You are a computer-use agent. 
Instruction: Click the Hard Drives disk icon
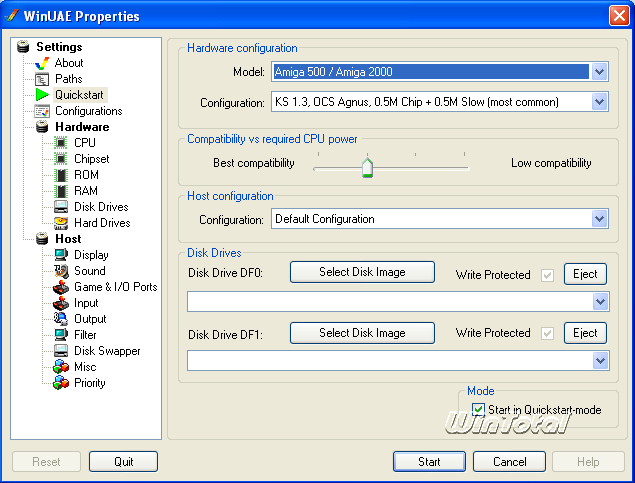[x=61, y=223]
